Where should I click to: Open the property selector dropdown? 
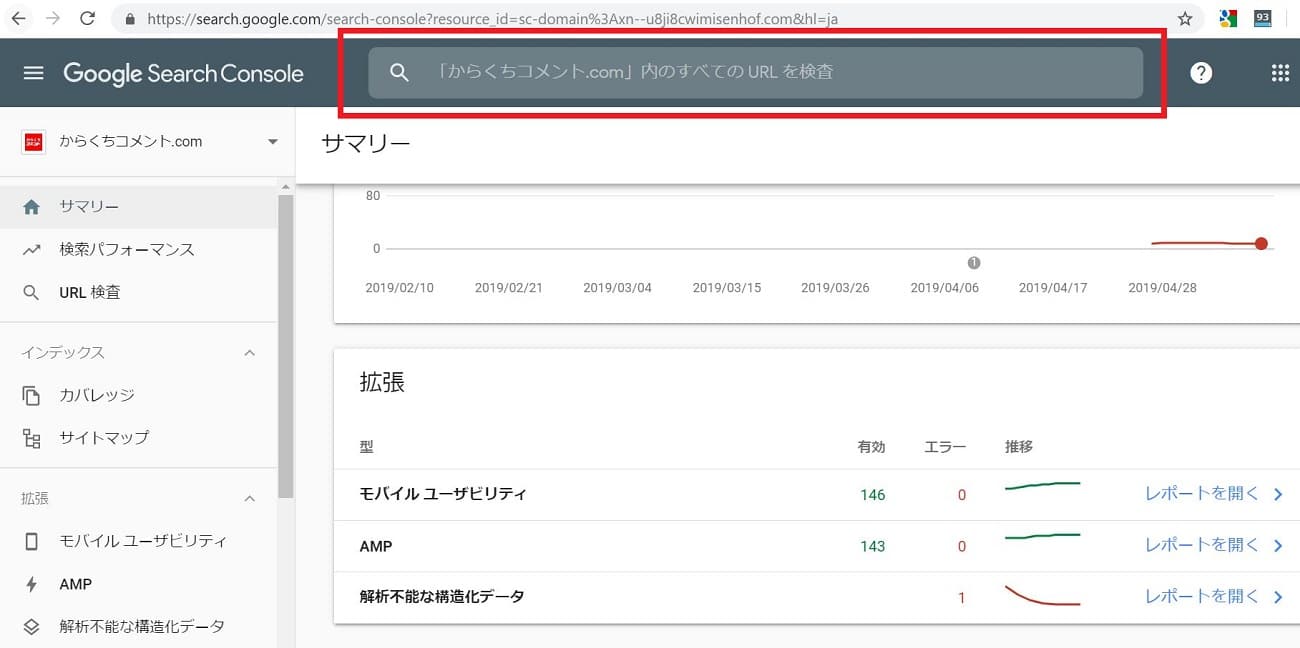272,142
